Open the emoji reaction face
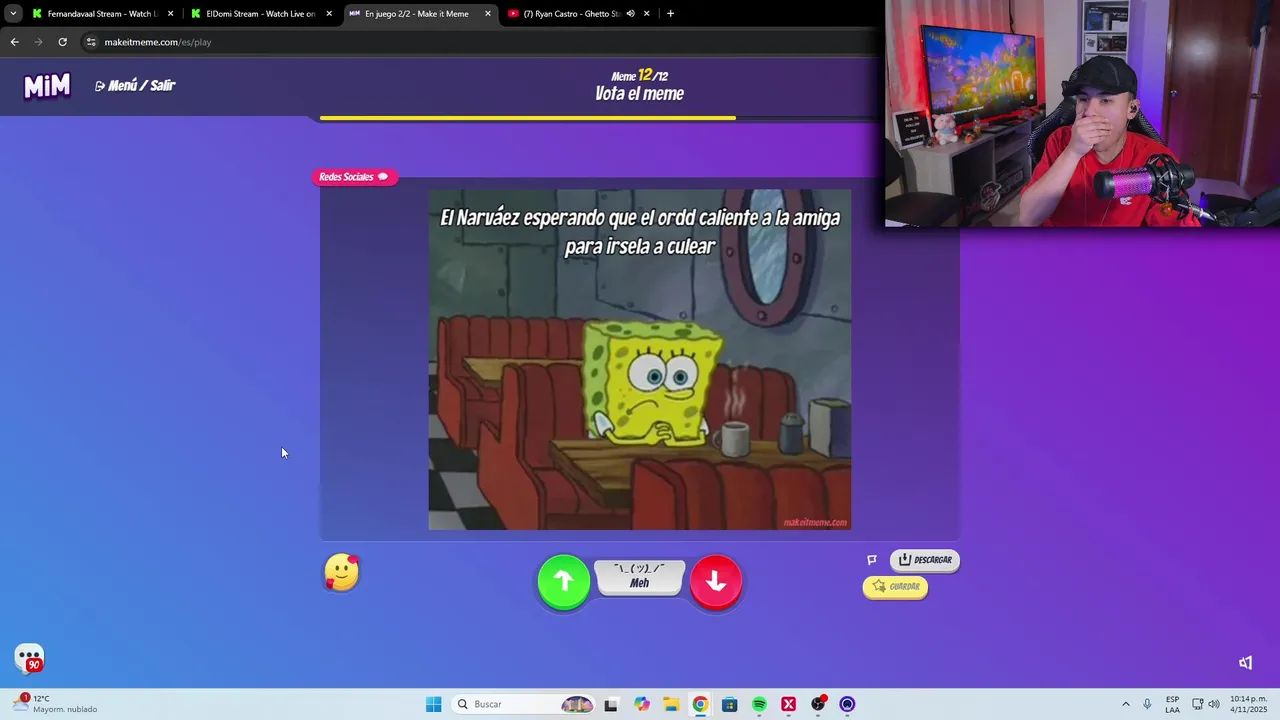This screenshot has height=720, width=1280. (342, 573)
